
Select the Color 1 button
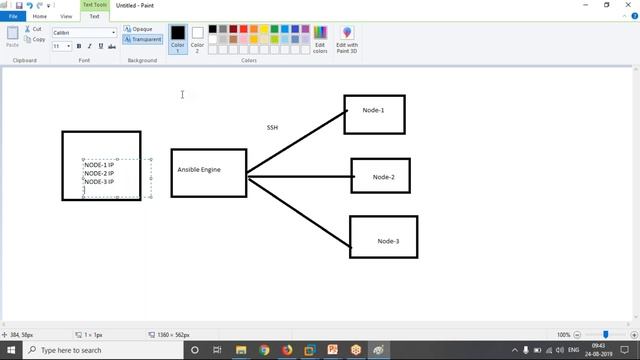178,39
